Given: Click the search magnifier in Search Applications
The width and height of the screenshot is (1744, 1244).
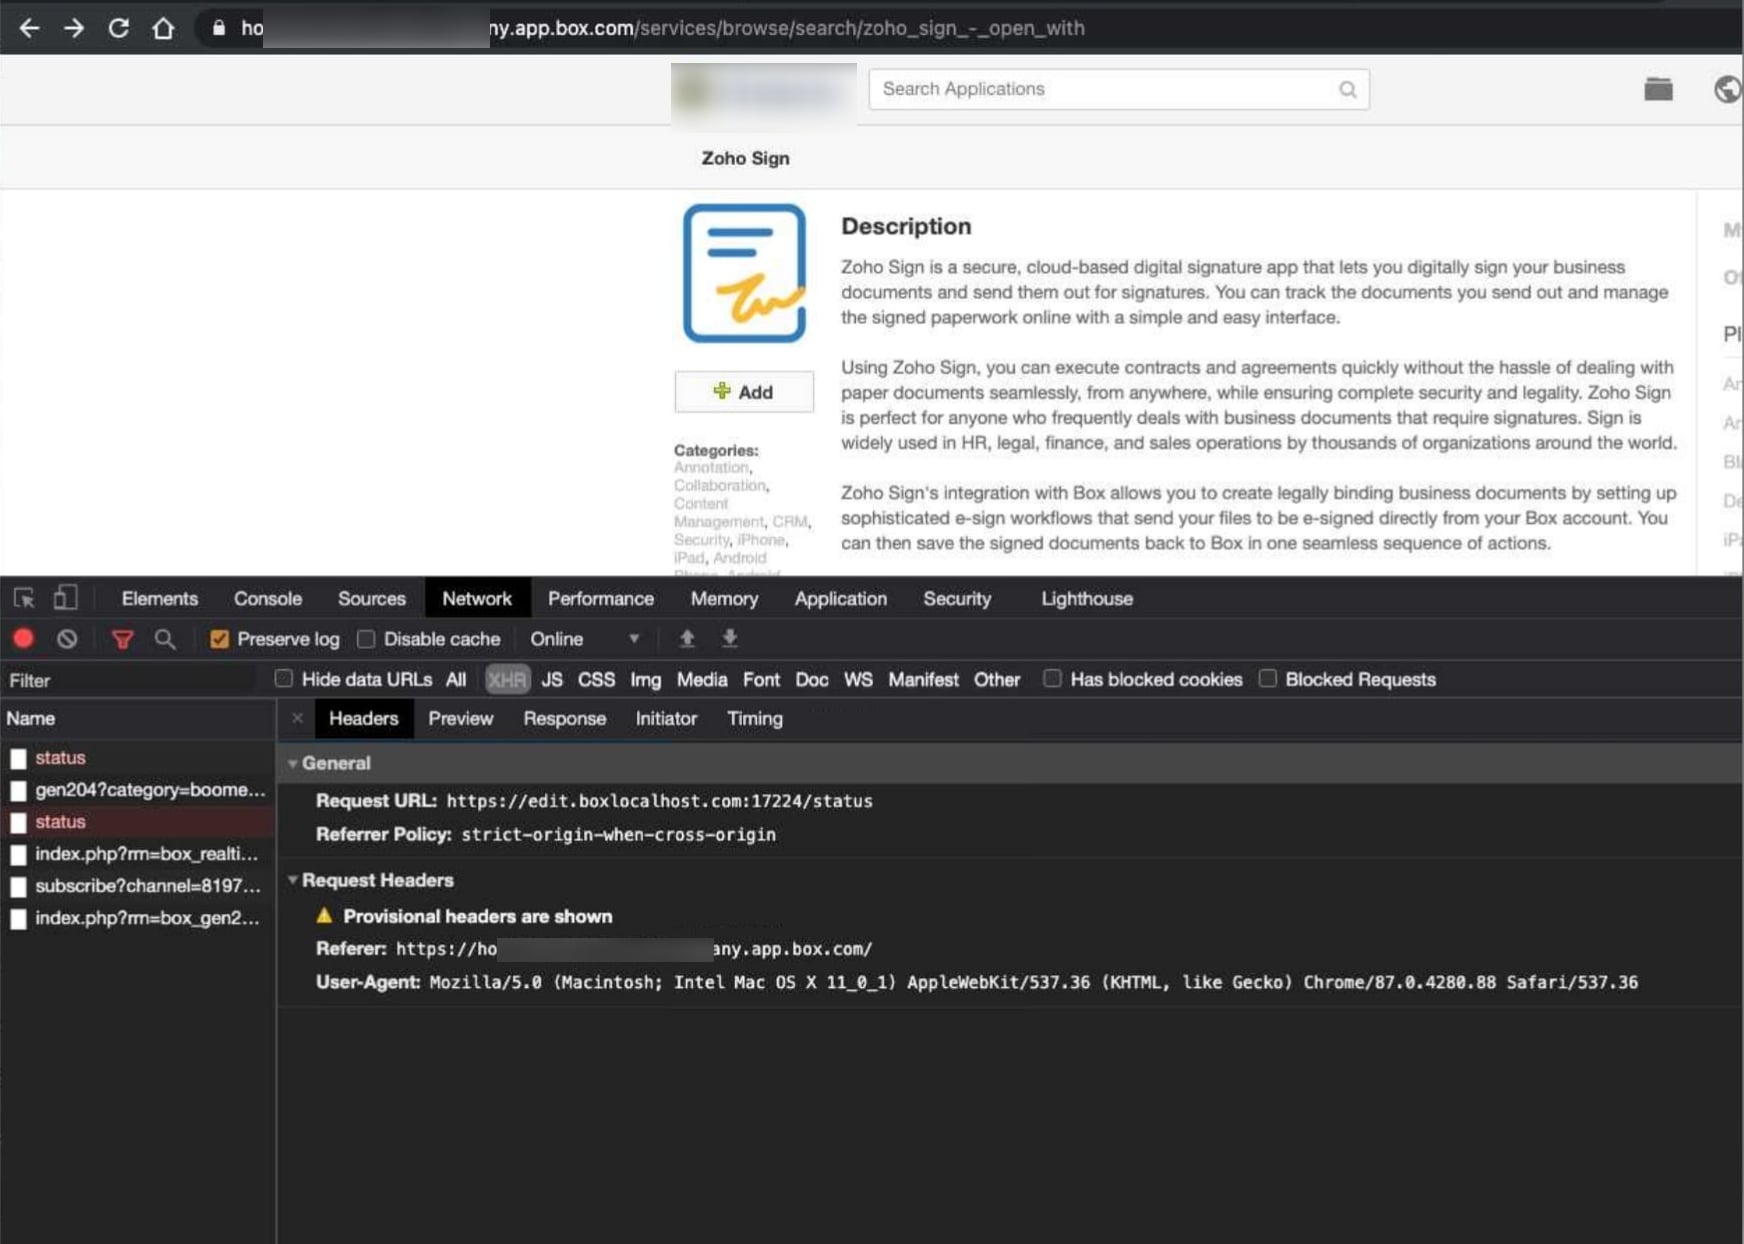Looking at the screenshot, I should tap(1348, 89).
